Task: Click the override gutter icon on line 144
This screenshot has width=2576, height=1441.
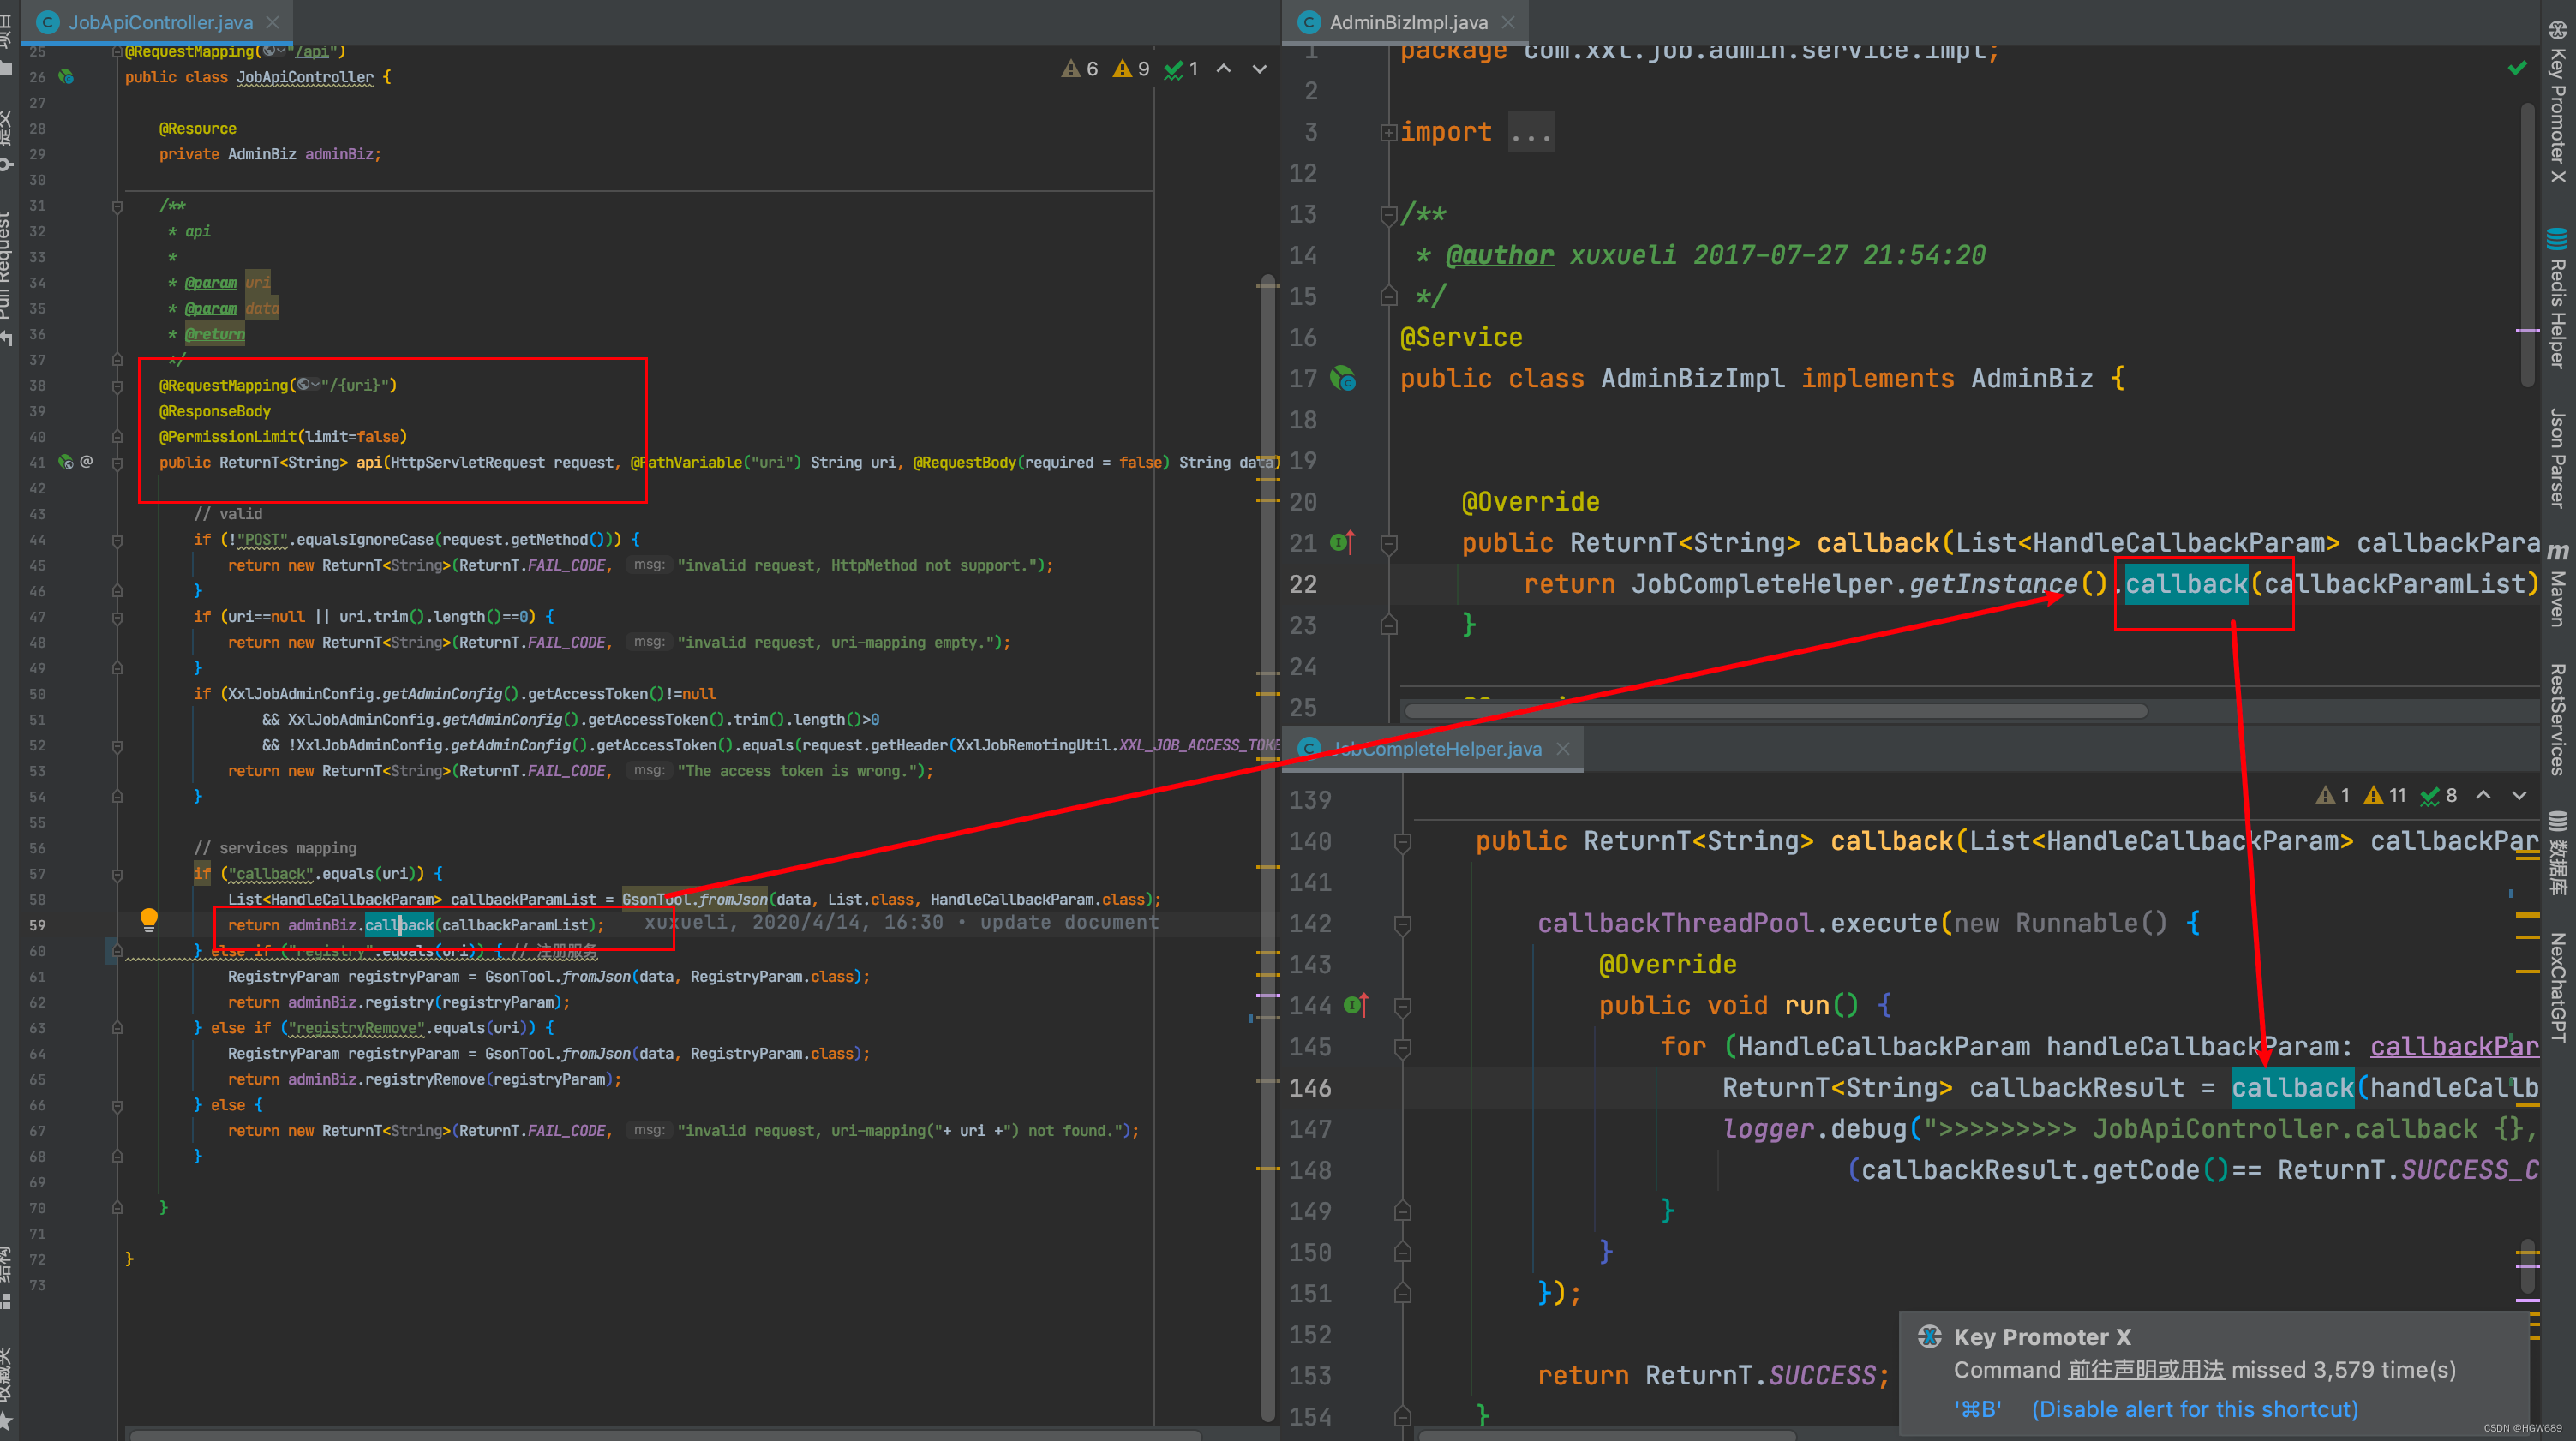Action: pos(1356,1005)
